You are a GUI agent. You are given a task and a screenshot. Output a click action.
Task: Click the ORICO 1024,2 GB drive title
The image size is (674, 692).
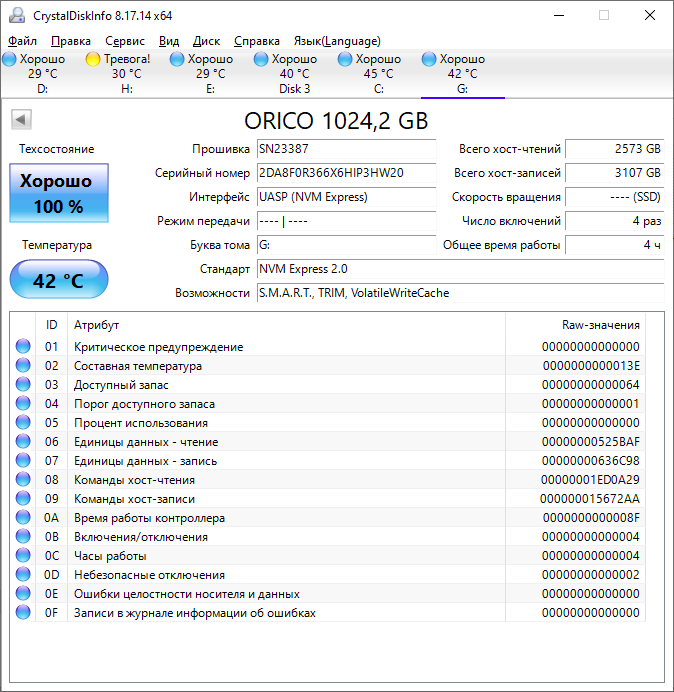click(336, 120)
